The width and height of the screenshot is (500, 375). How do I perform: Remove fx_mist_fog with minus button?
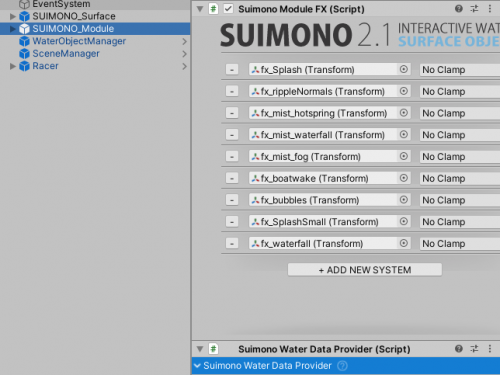pyautogui.click(x=232, y=156)
